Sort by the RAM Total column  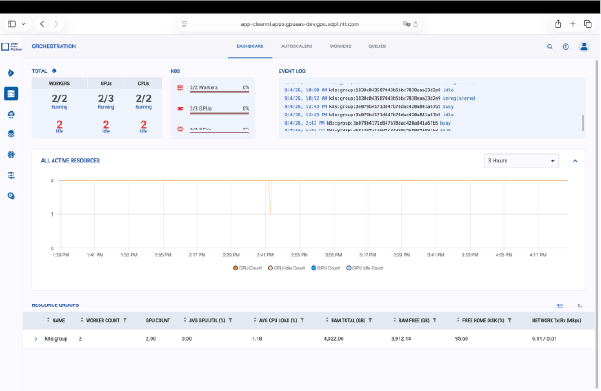click(x=327, y=320)
